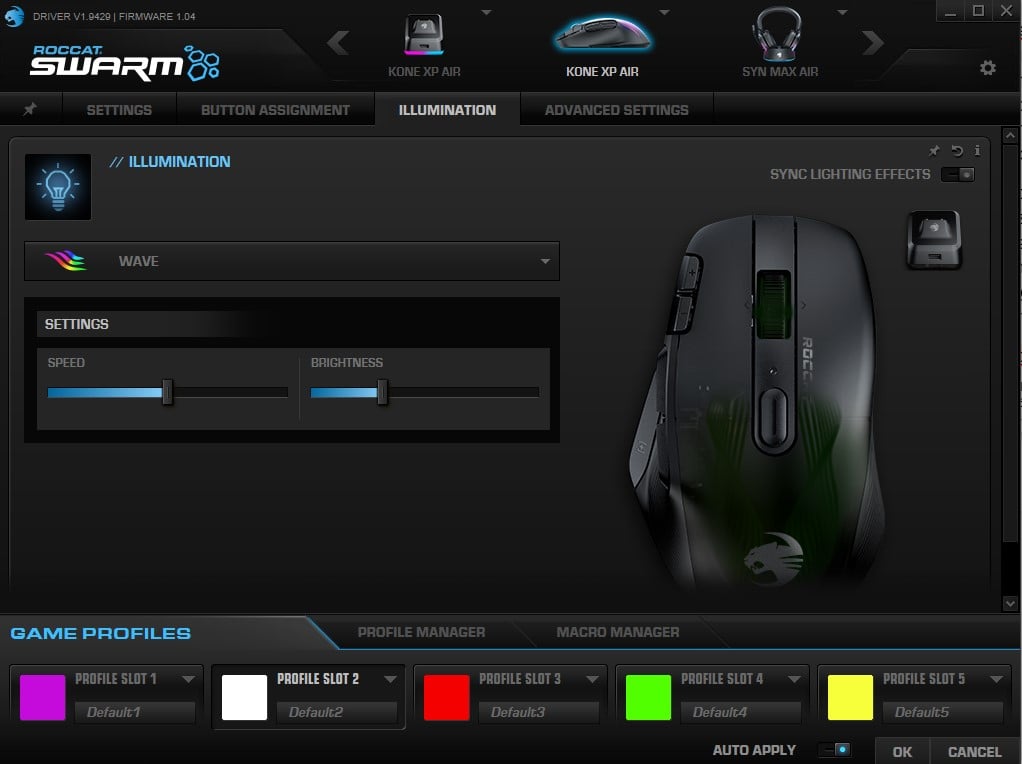
Task: Click the pin icon left of Settings tab
Action: click(x=30, y=110)
